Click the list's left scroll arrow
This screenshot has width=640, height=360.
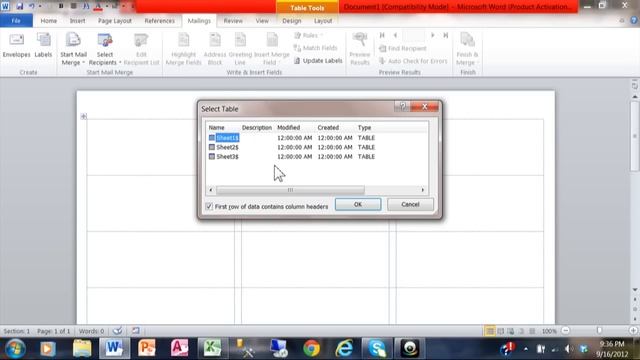[211, 190]
